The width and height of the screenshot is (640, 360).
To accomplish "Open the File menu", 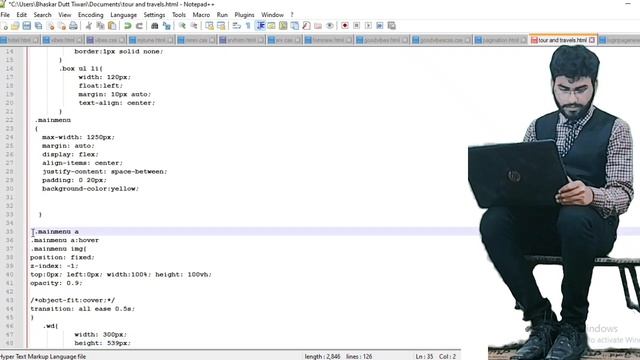I will pyautogui.click(x=5, y=15).
